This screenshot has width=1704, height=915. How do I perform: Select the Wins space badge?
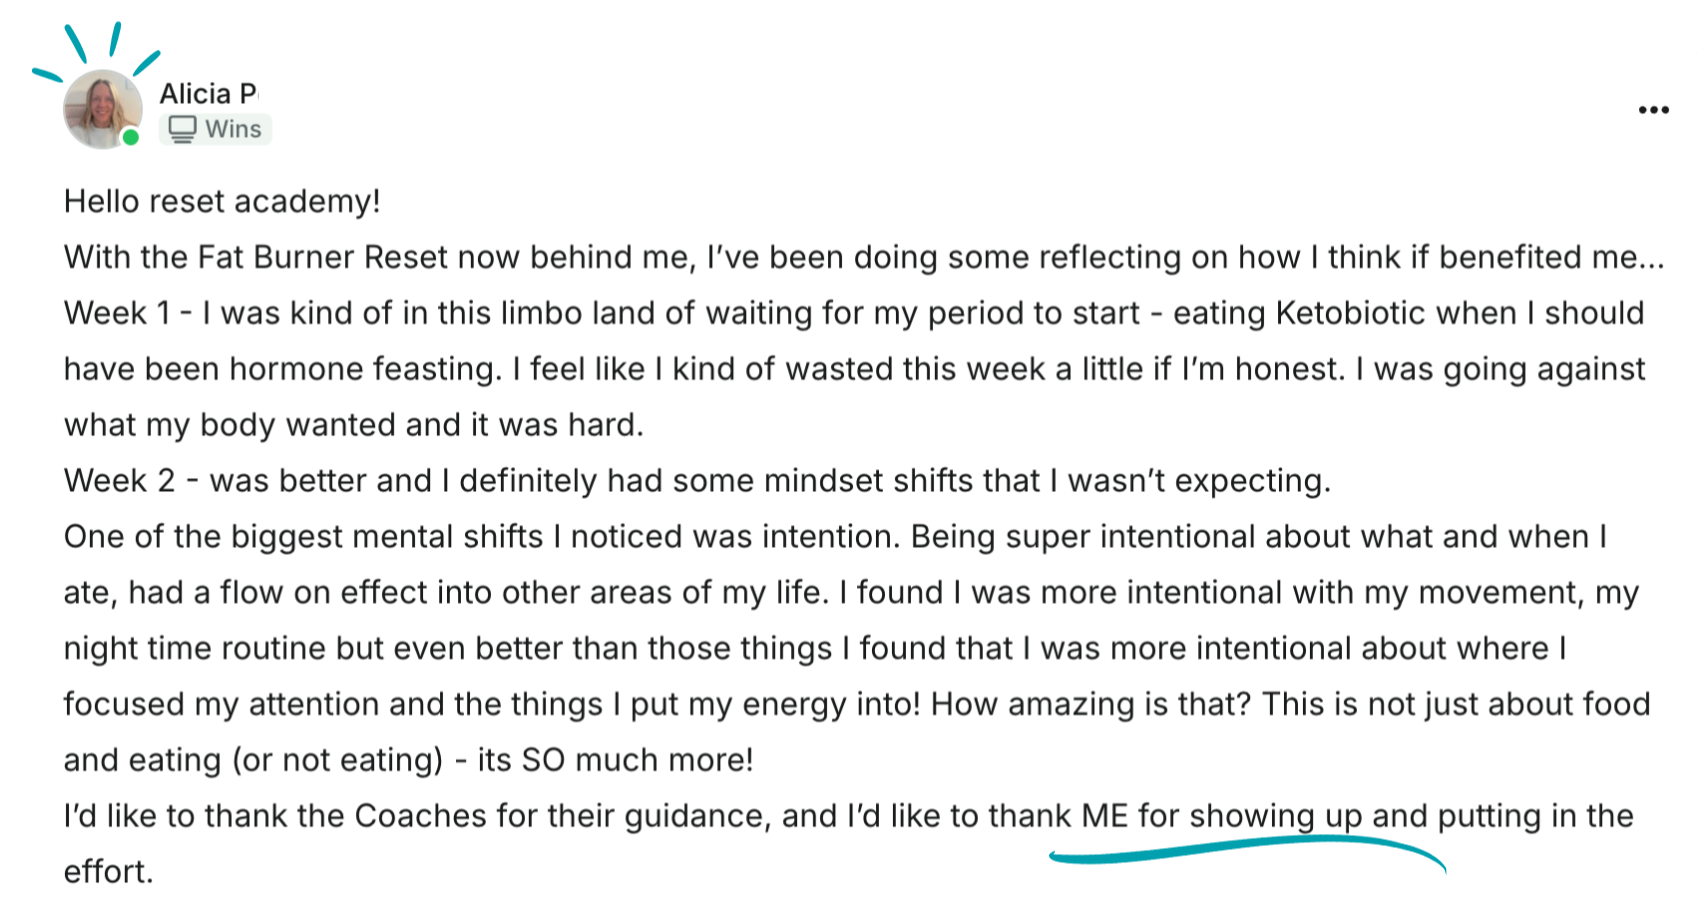pyautogui.click(x=215, y=129)
